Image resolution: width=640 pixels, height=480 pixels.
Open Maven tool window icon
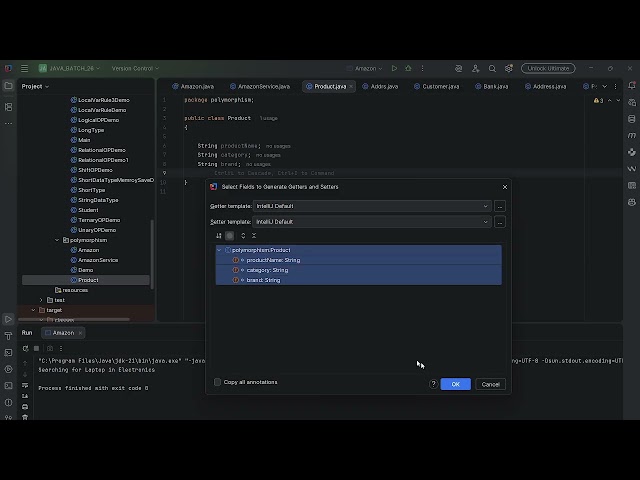tap(631, 135)
